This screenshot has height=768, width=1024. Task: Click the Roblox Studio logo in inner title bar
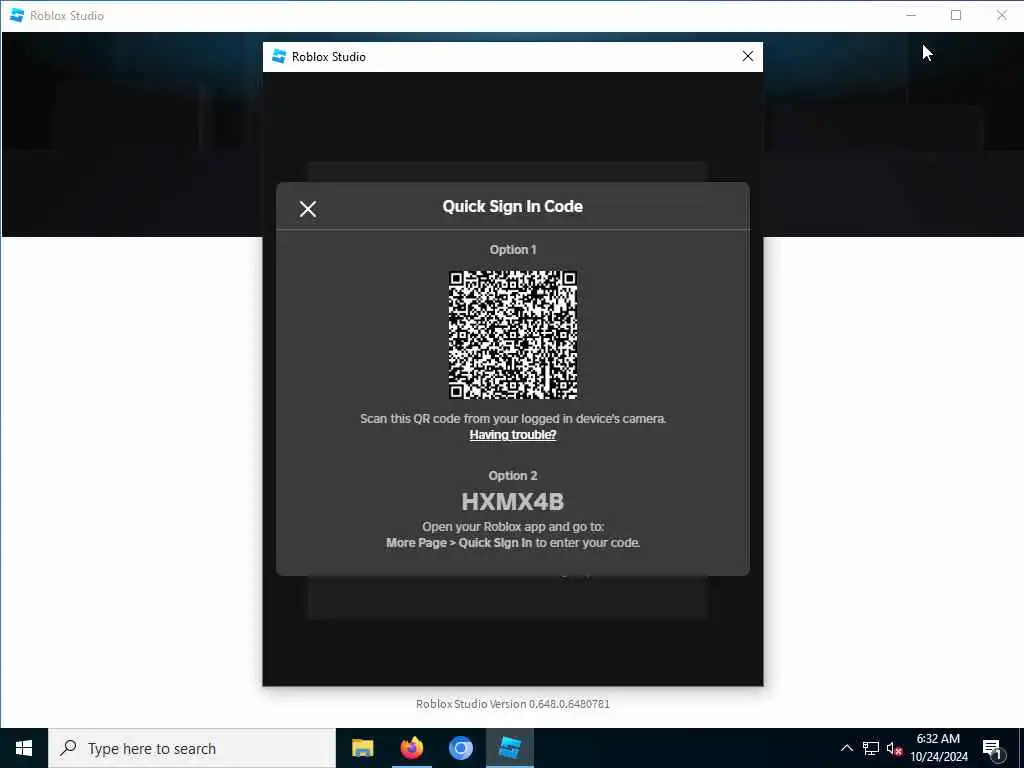pyautogui.click(x=279, y=57)
